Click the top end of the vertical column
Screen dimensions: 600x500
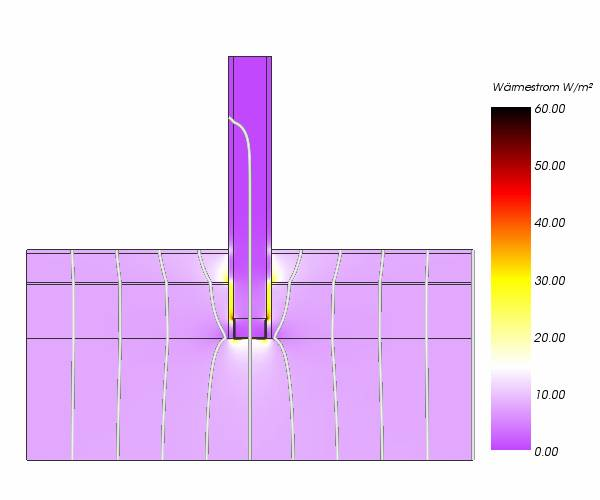pos(249,58)
